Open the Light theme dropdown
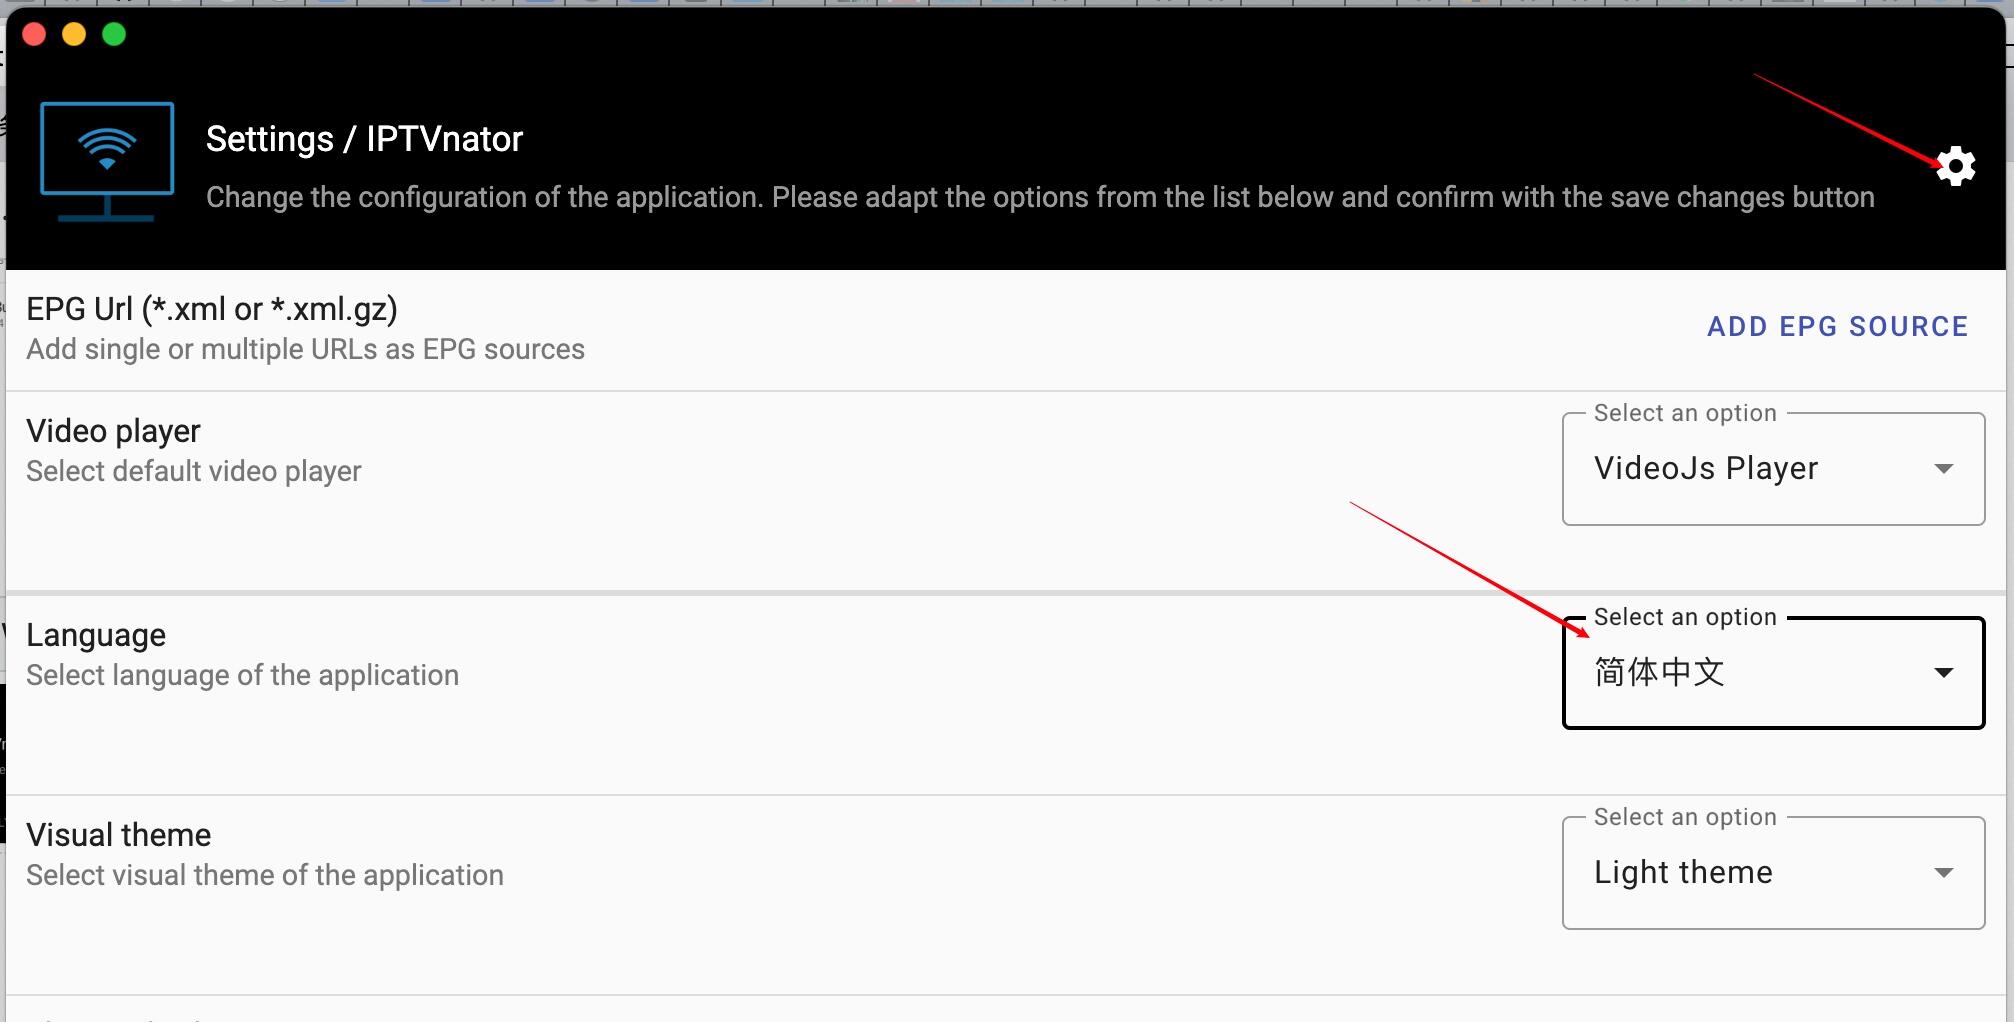2014x1022 pixels. pyautogui.click(x=1773, y=873)
